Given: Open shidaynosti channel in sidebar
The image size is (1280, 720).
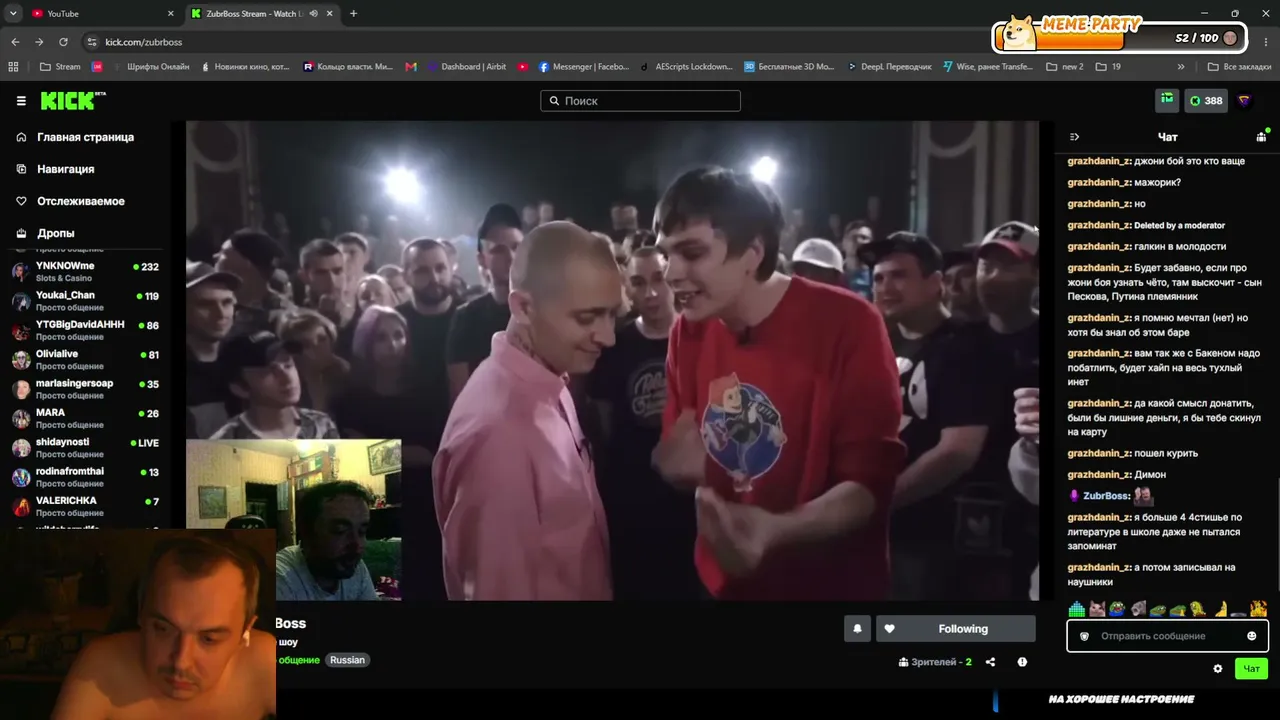Looking at the screenshot, I should 85,447.
